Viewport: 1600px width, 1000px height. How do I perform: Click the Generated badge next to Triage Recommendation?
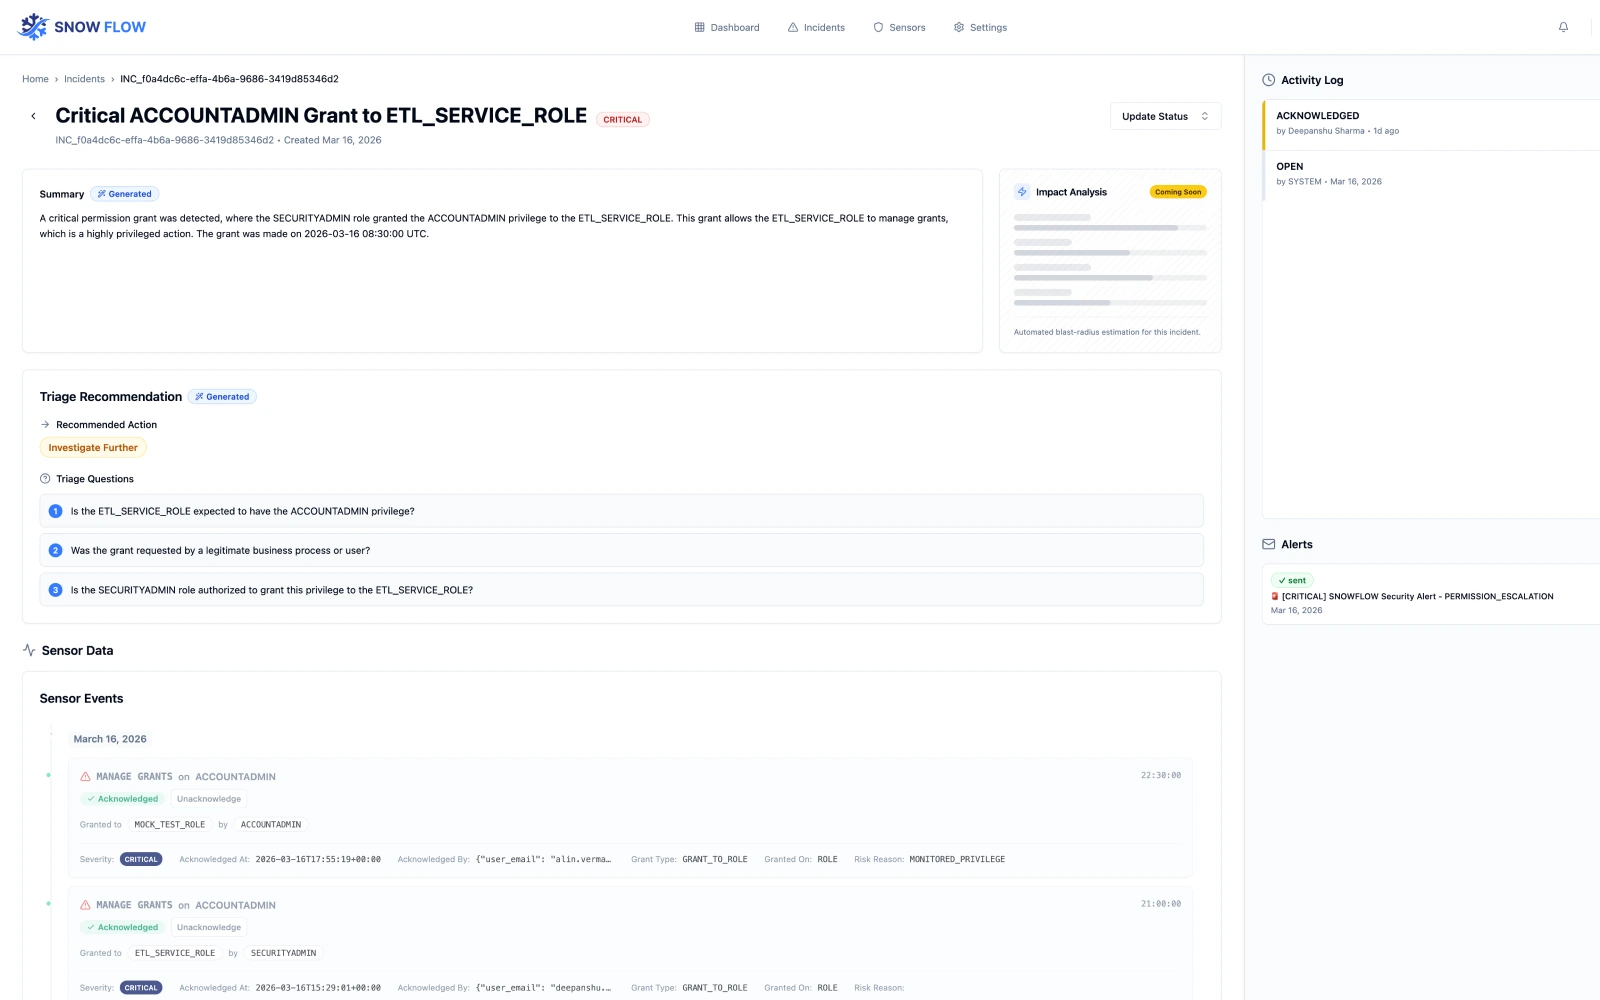(222, 397)
